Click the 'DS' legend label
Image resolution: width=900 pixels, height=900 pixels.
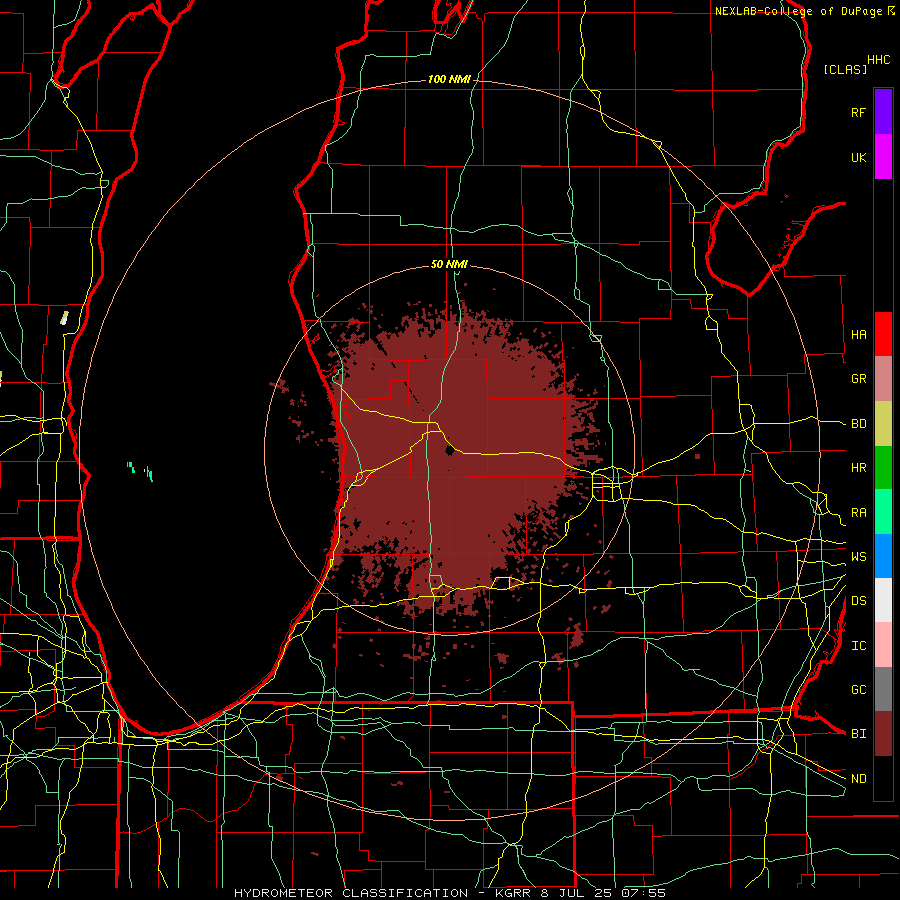858,601
